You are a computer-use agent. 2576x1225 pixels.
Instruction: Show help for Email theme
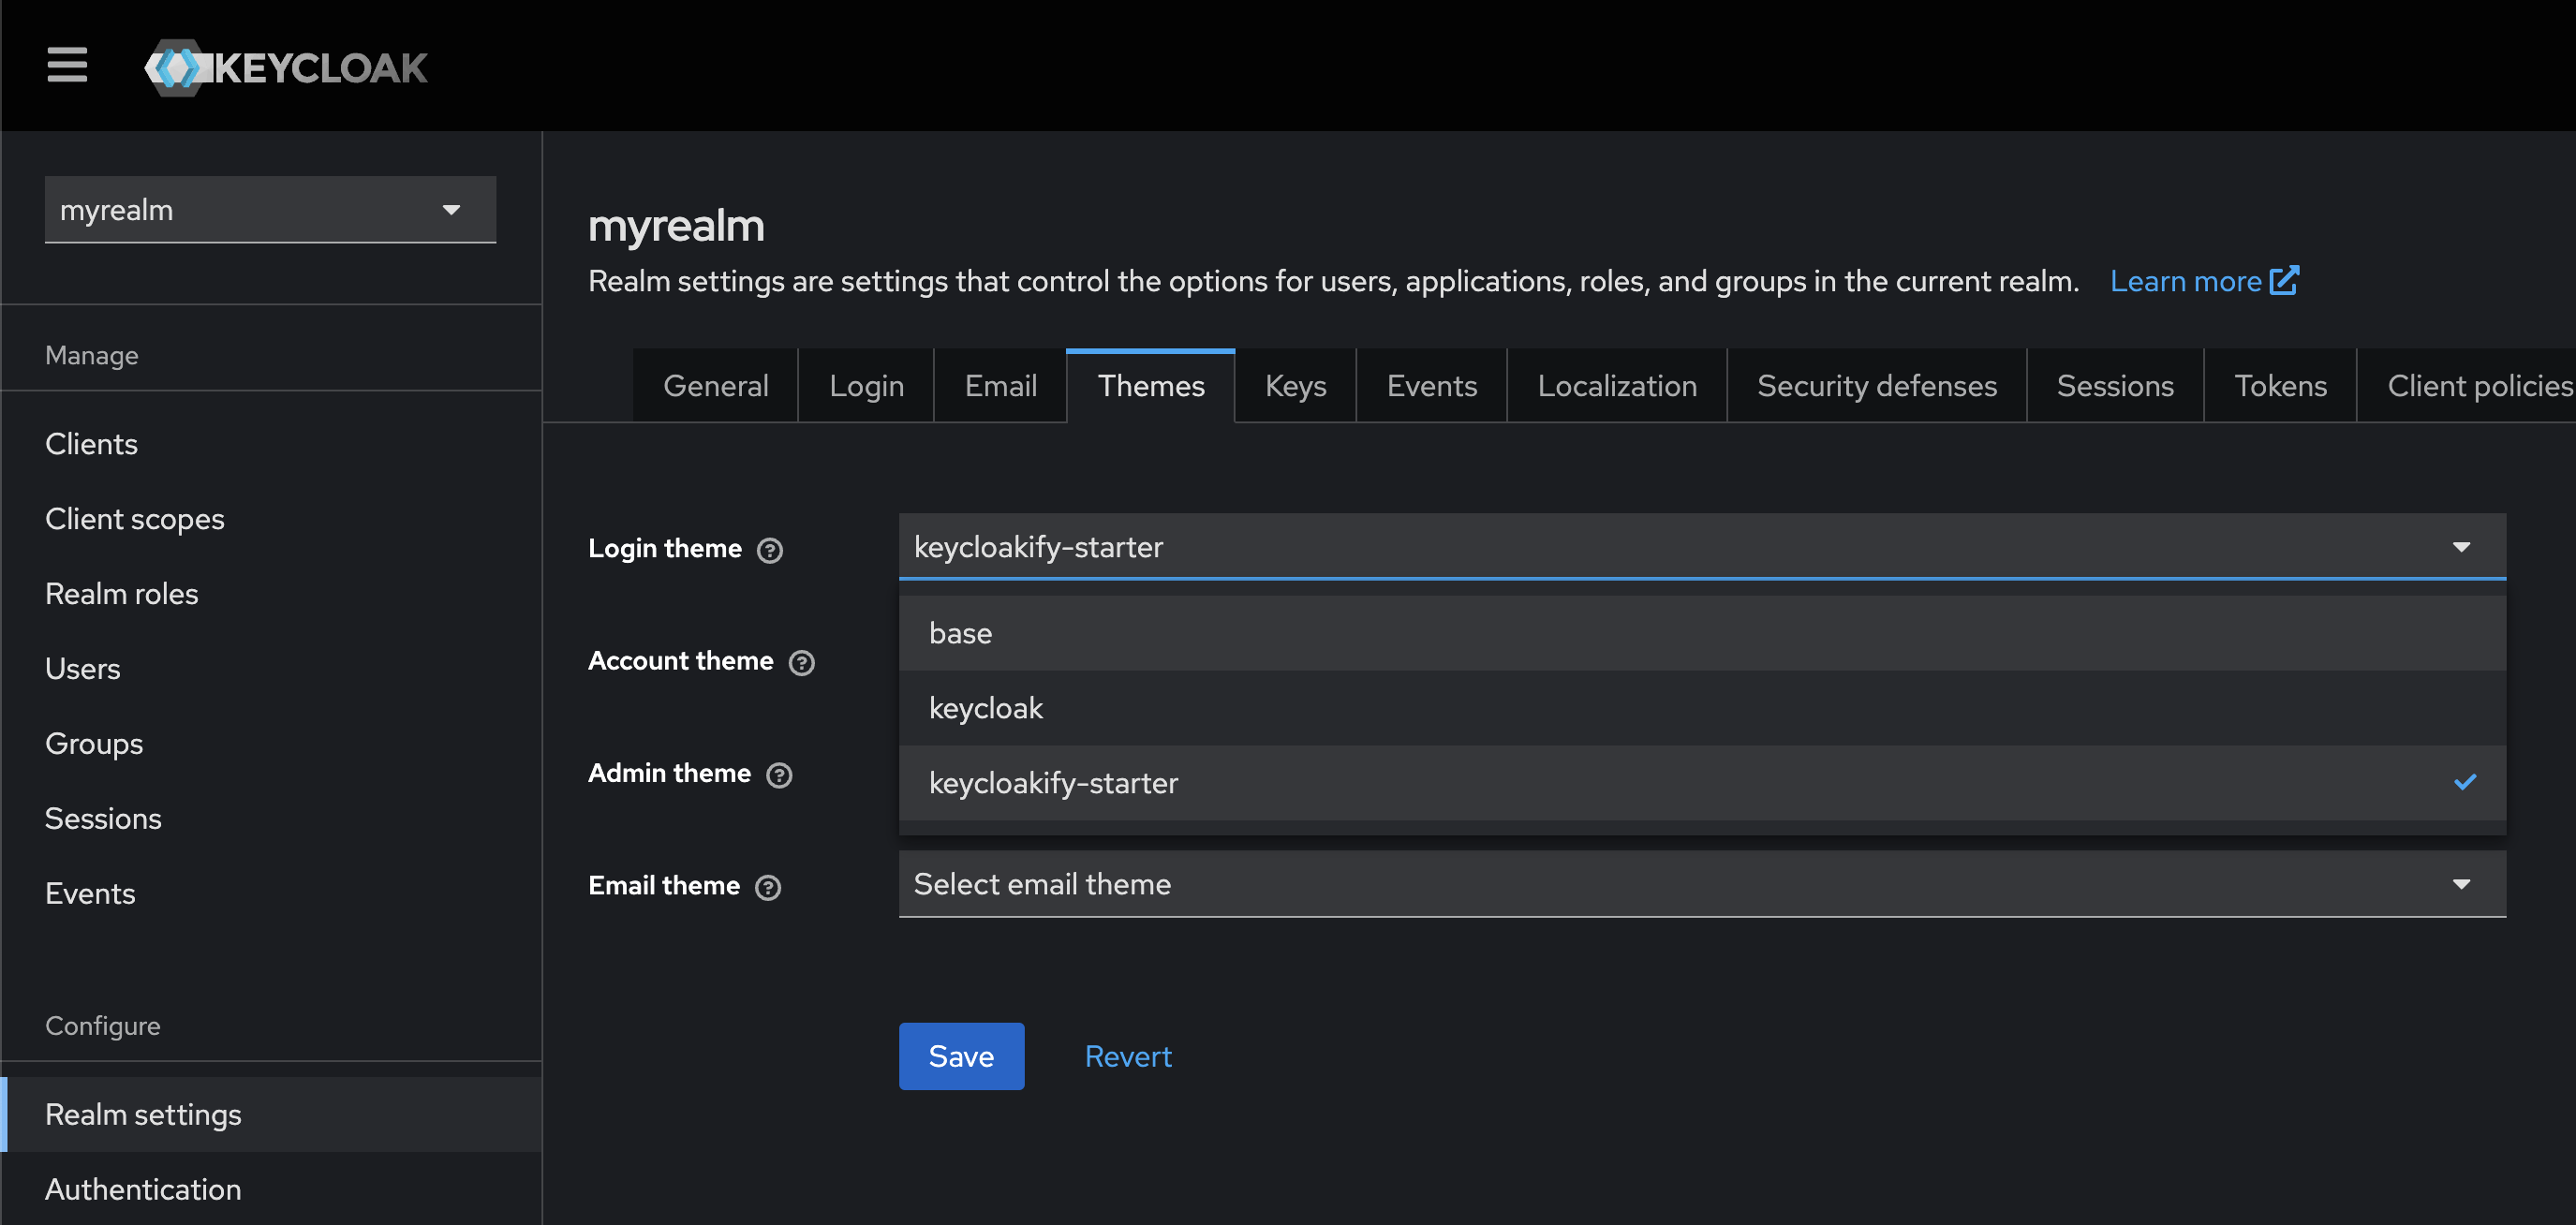tap(767, 887)
